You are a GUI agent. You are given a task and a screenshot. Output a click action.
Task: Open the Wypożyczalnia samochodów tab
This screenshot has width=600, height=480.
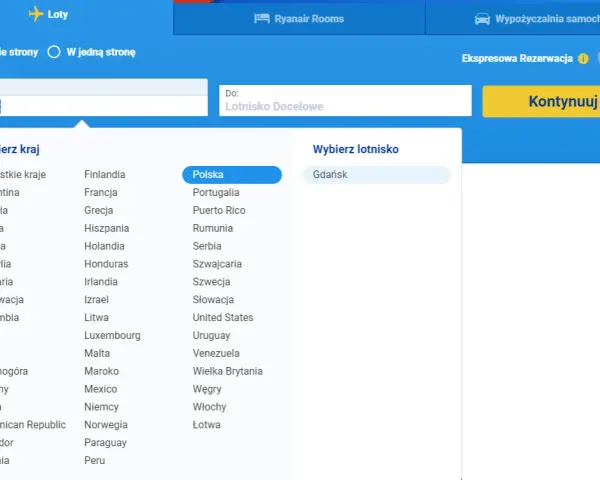(513, 19)
